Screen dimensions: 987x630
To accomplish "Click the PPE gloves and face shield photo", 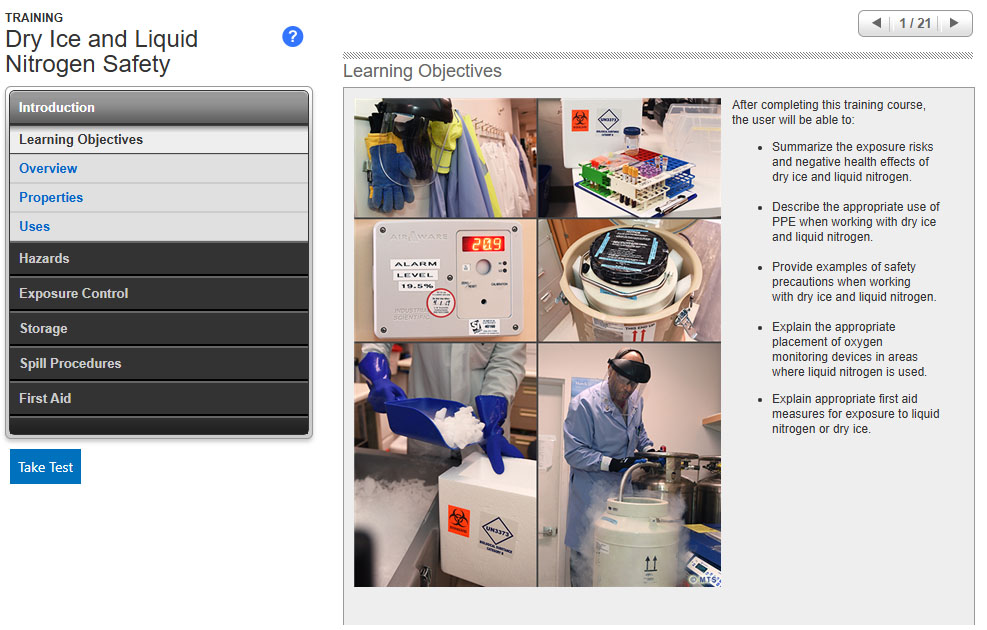I will [x=445, y=157].
